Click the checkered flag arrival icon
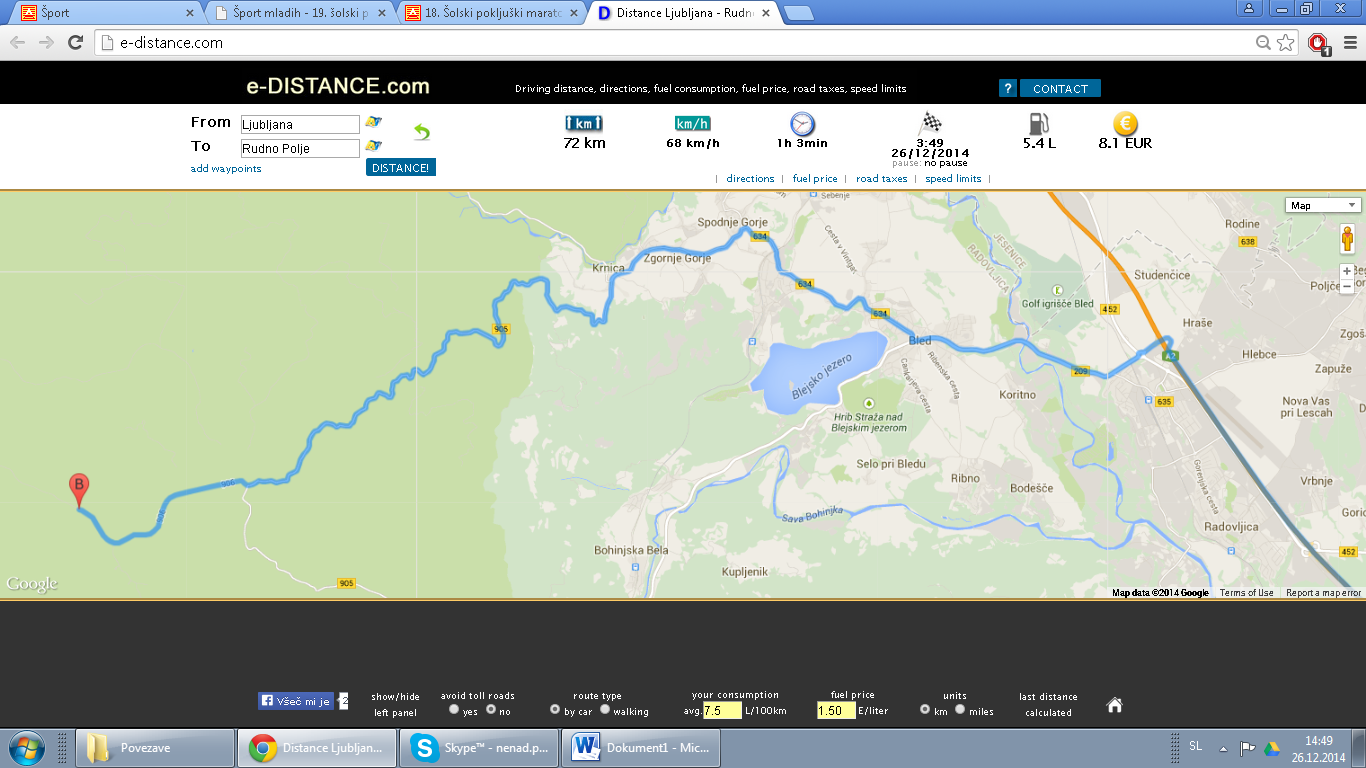Viewport: 1366px width, 768px height. [930, 123]
